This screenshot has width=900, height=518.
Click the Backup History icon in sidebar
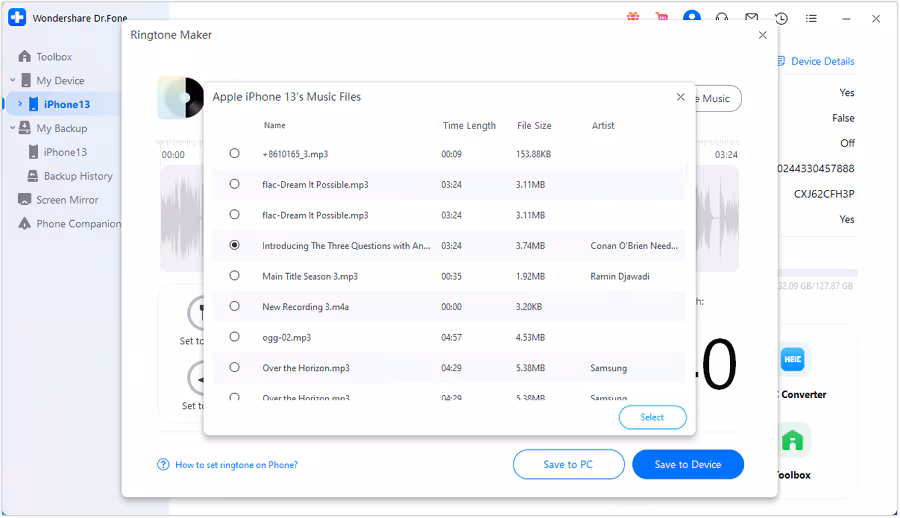tap(33, 176)
